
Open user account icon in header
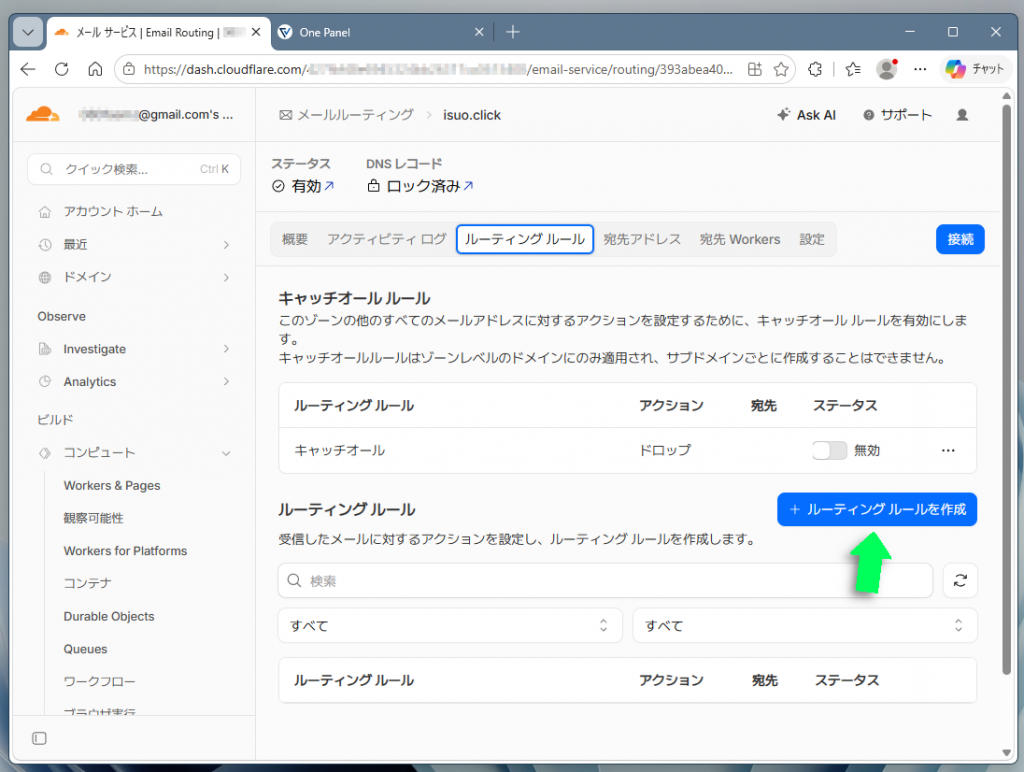962,115
